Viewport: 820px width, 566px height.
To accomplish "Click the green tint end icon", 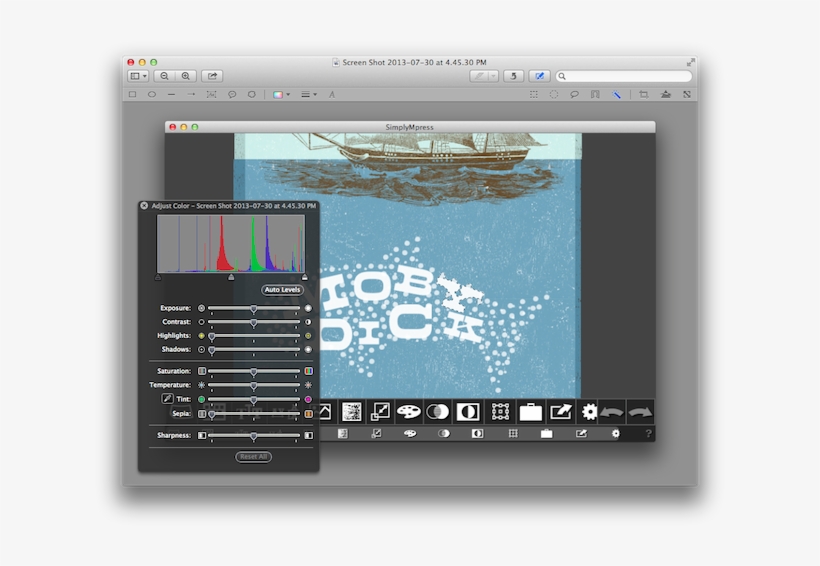I will click(x=201, y=399).
